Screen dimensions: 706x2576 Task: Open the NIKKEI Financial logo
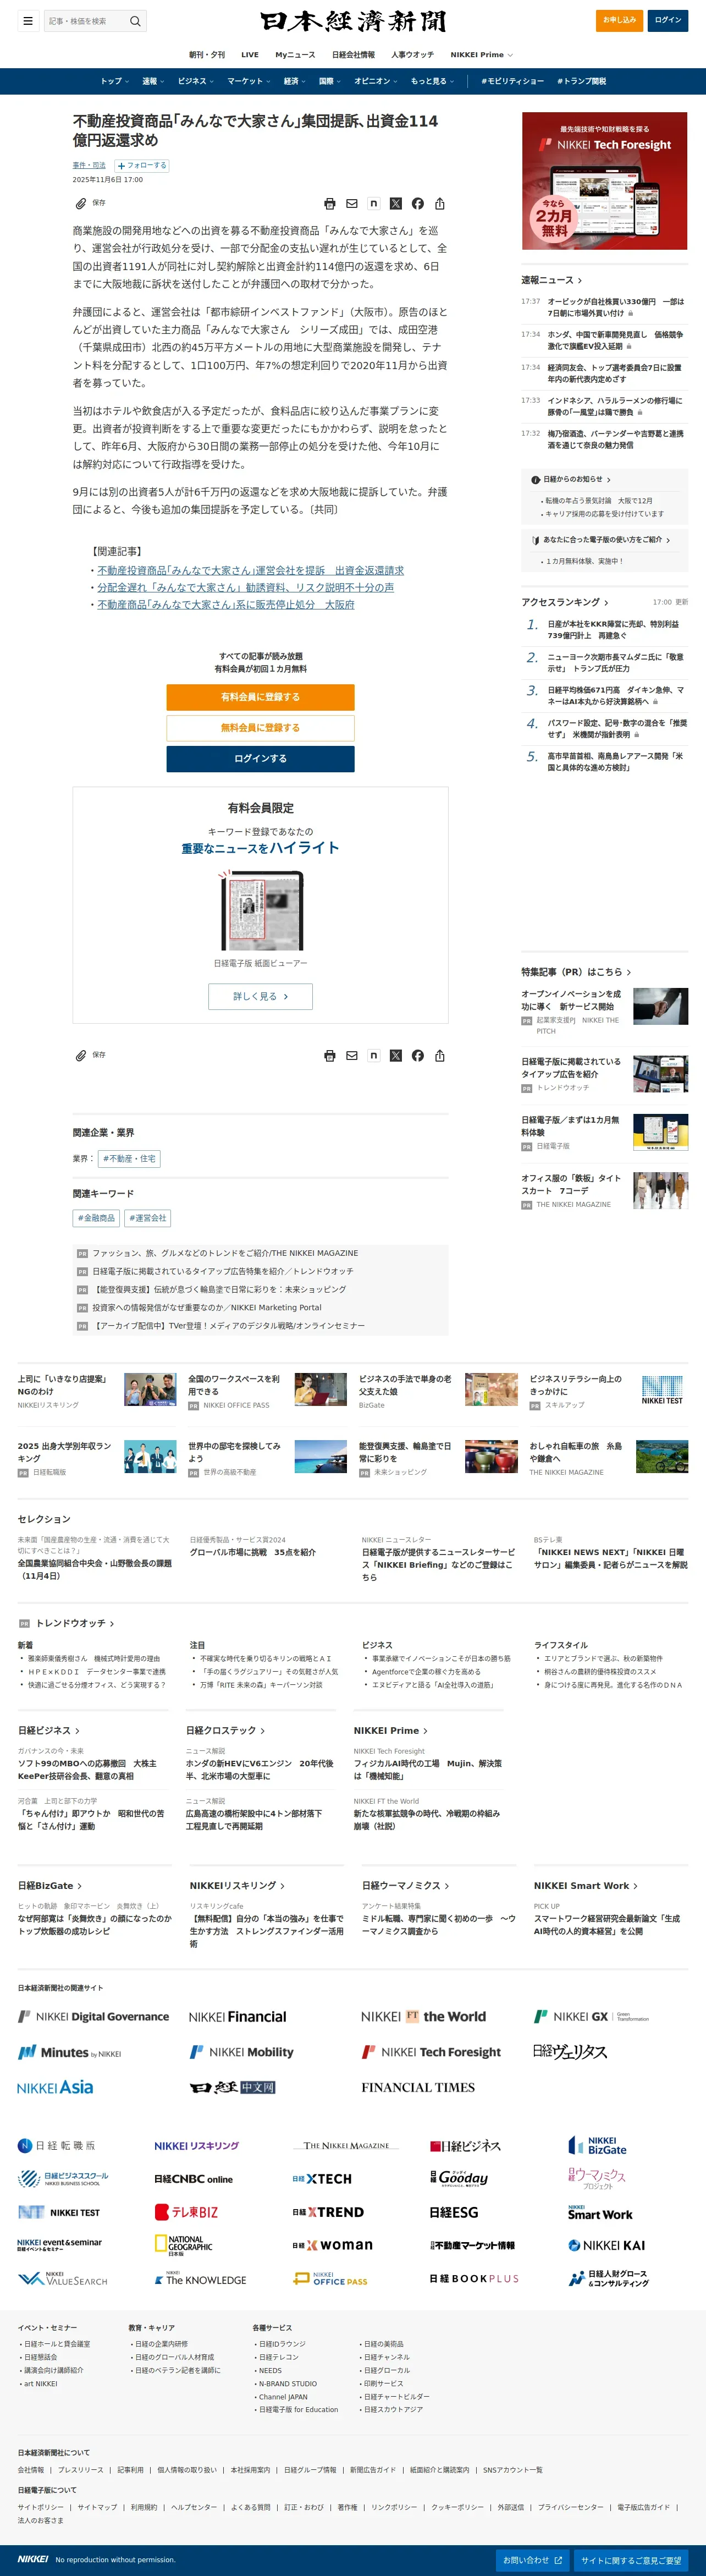238,2016
